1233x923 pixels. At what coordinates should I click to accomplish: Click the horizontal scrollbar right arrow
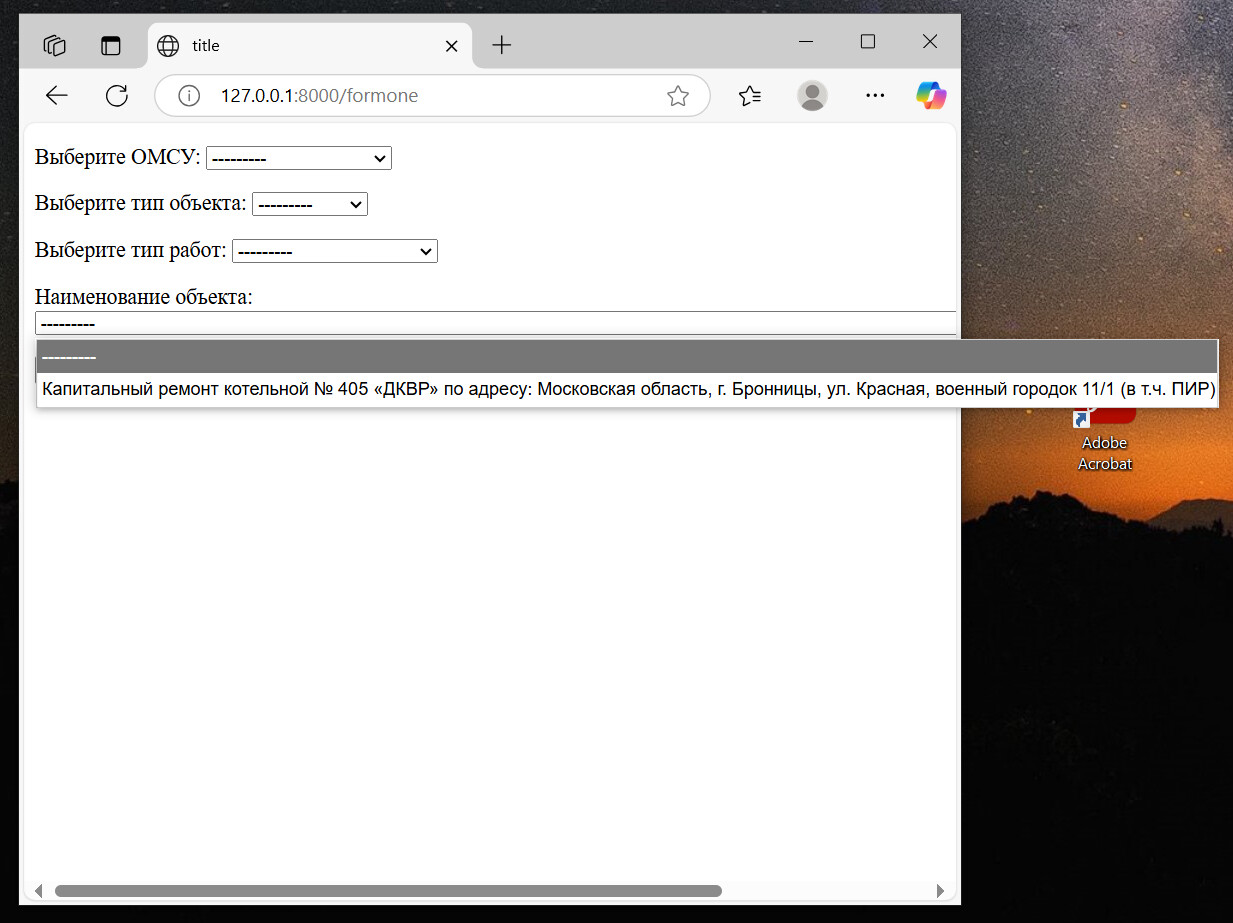coord(940,891)
